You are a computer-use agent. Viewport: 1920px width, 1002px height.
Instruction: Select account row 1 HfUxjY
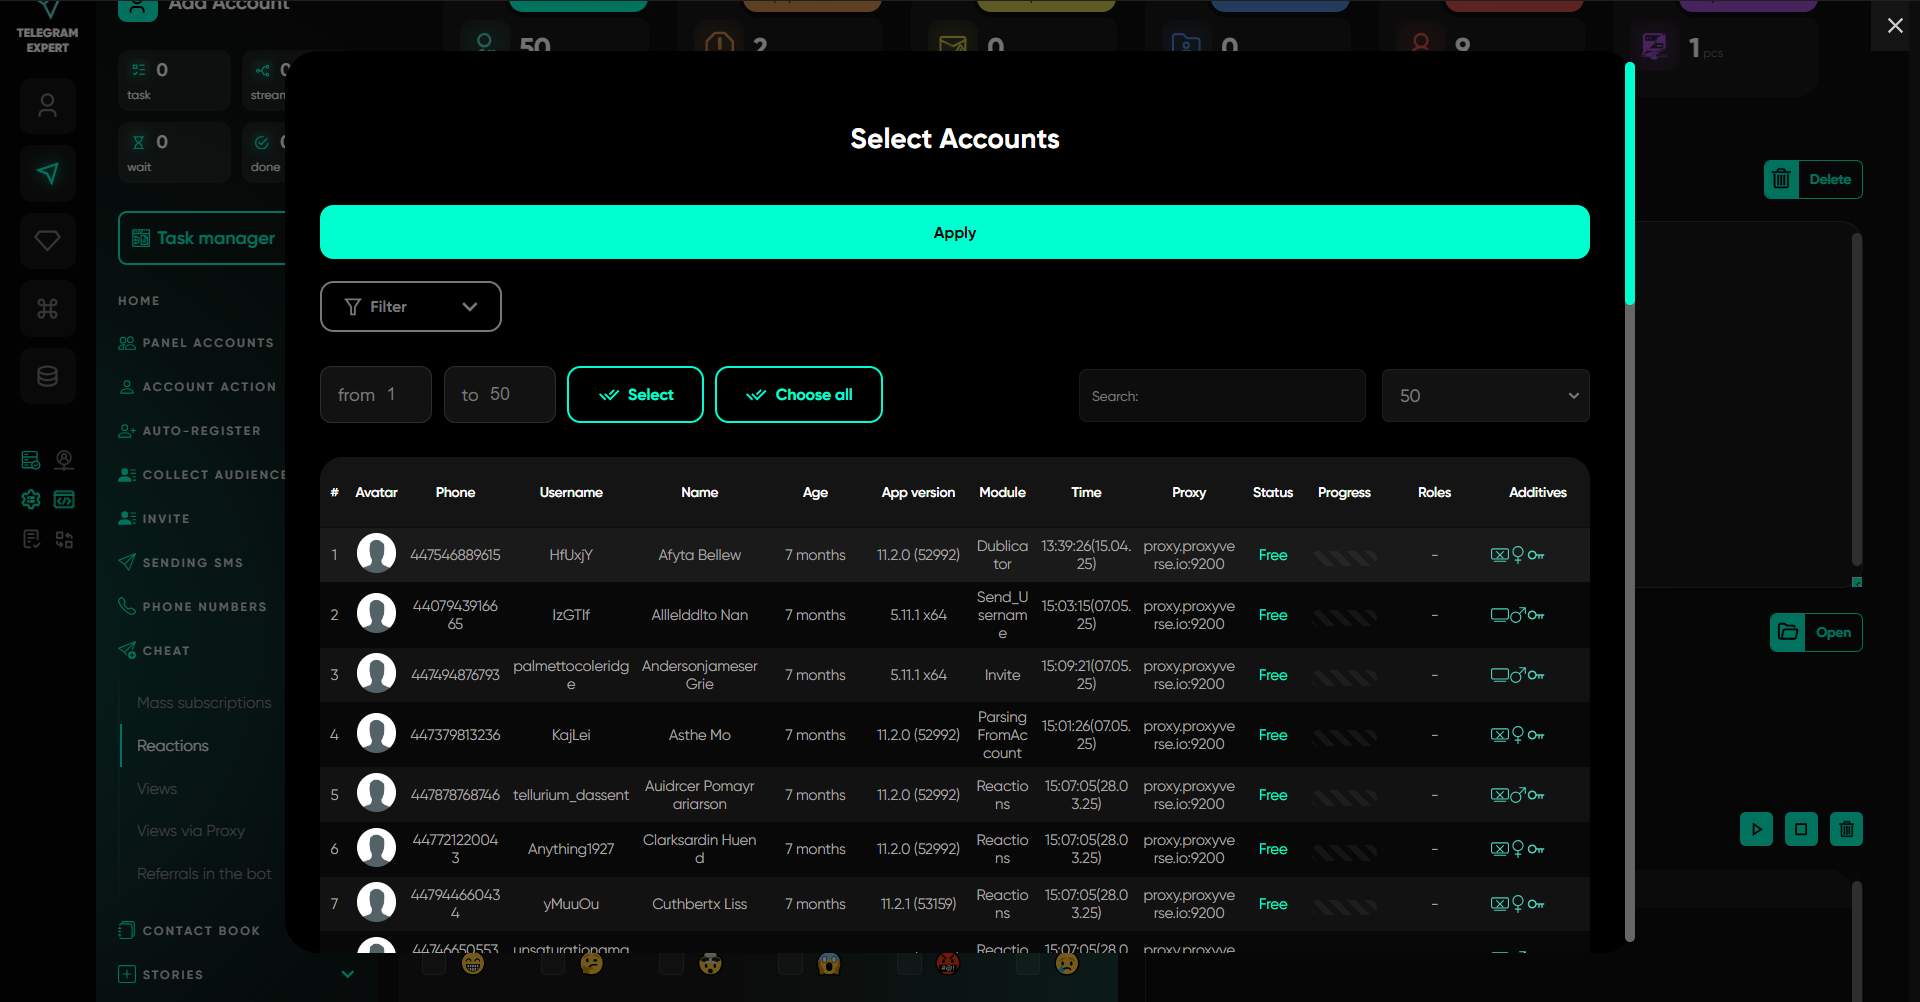click(571, 555)
